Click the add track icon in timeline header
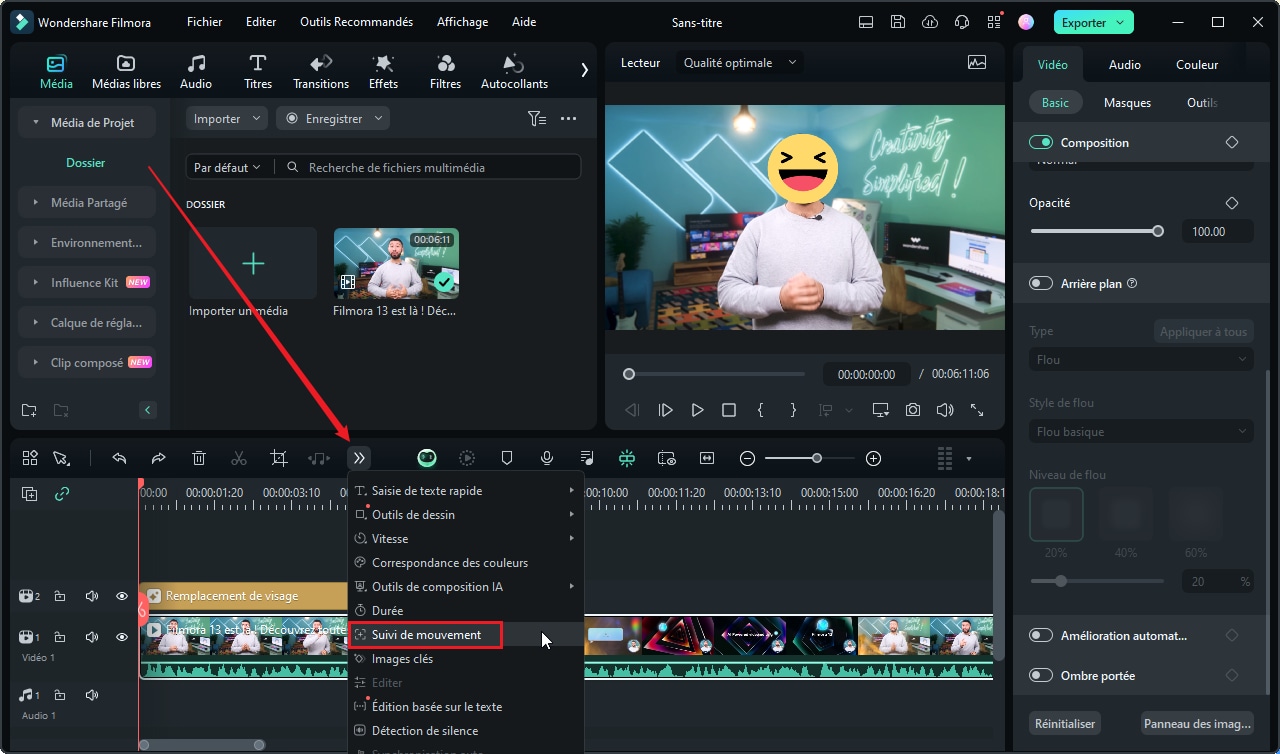This screenshot has width=1280, height=754. point(30,494)
